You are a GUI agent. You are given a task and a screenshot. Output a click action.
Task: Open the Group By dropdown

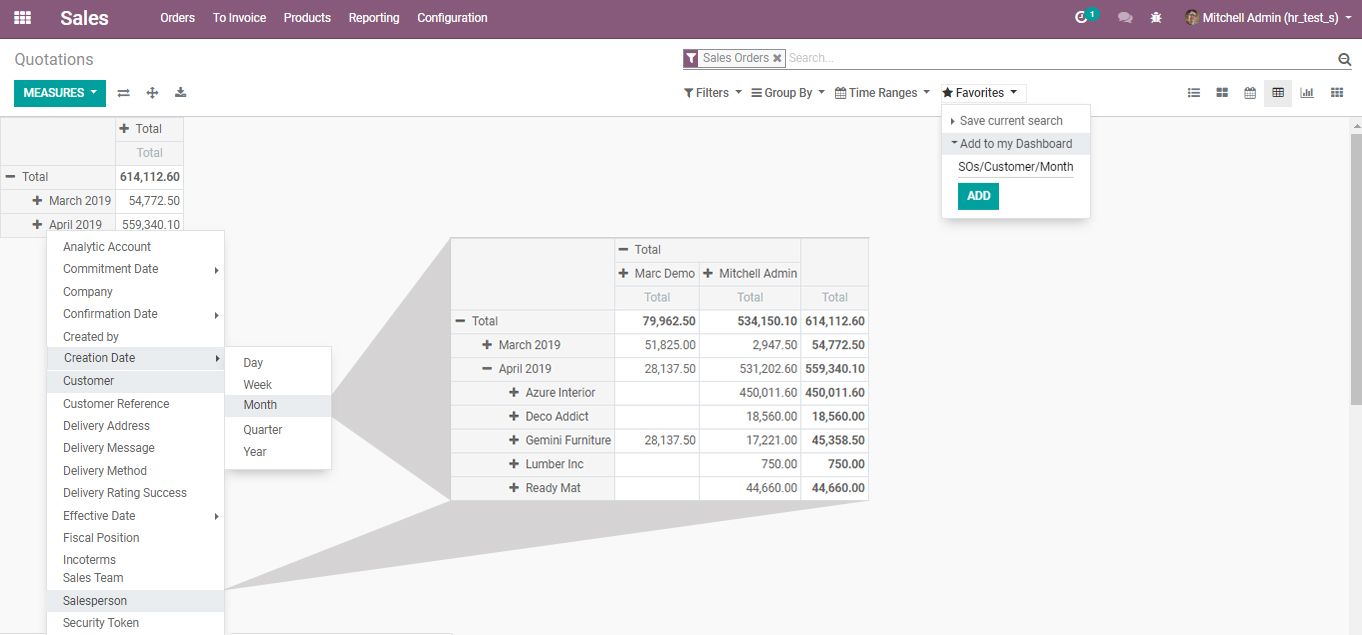(788, 93)
